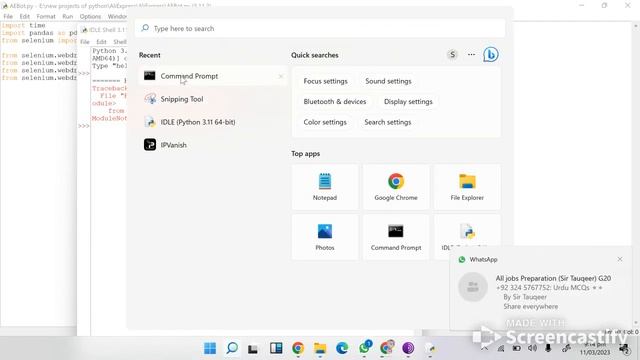Open the Format menu in the AEBot.py editor
The width and height of the screenshot is (640, 360).
point(46,16)
